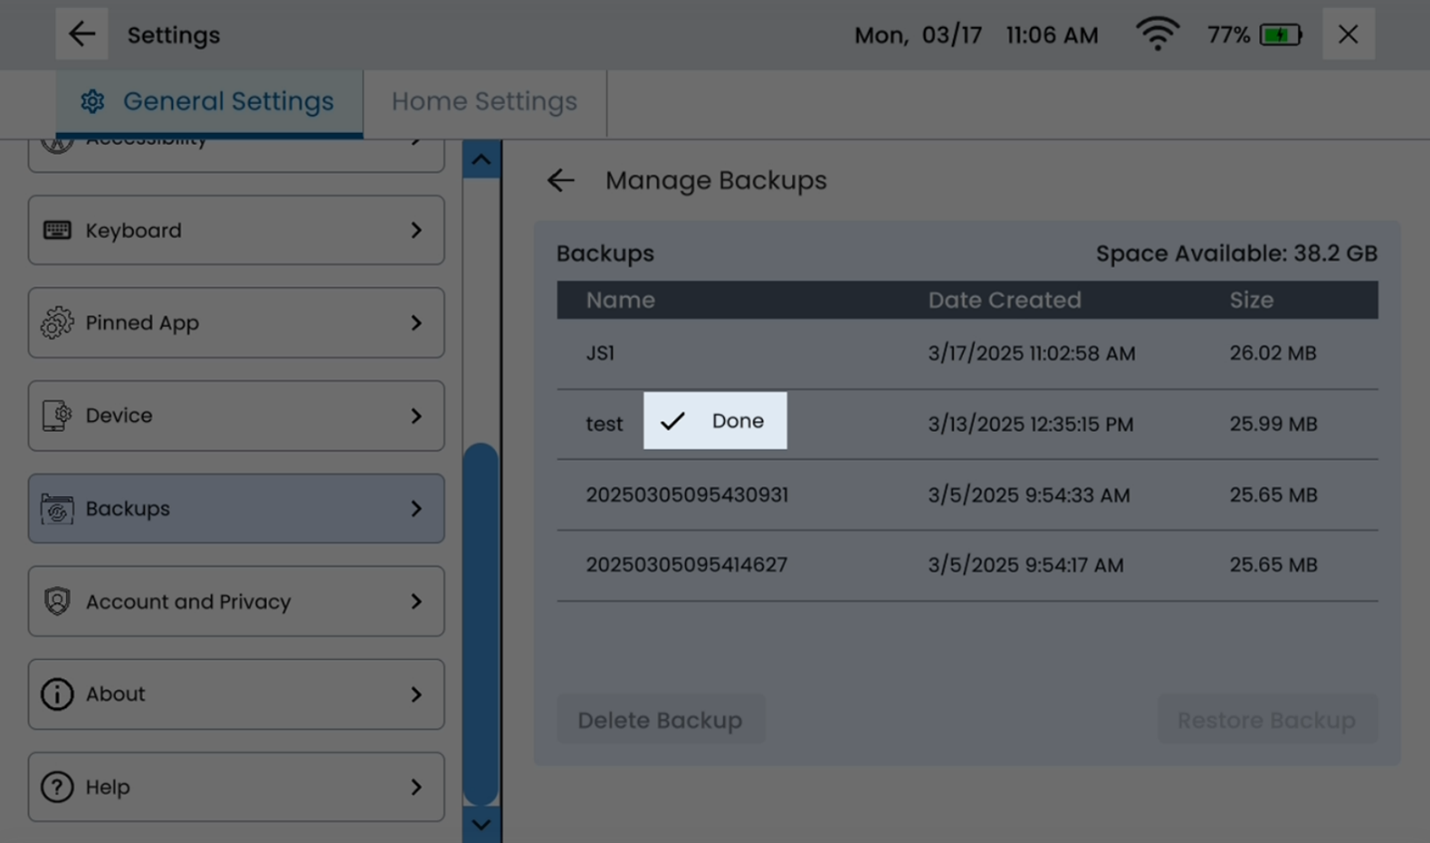Click the Account and Privacy shield icon
Screen dimensions: 1430x843
tap(57, 601)
